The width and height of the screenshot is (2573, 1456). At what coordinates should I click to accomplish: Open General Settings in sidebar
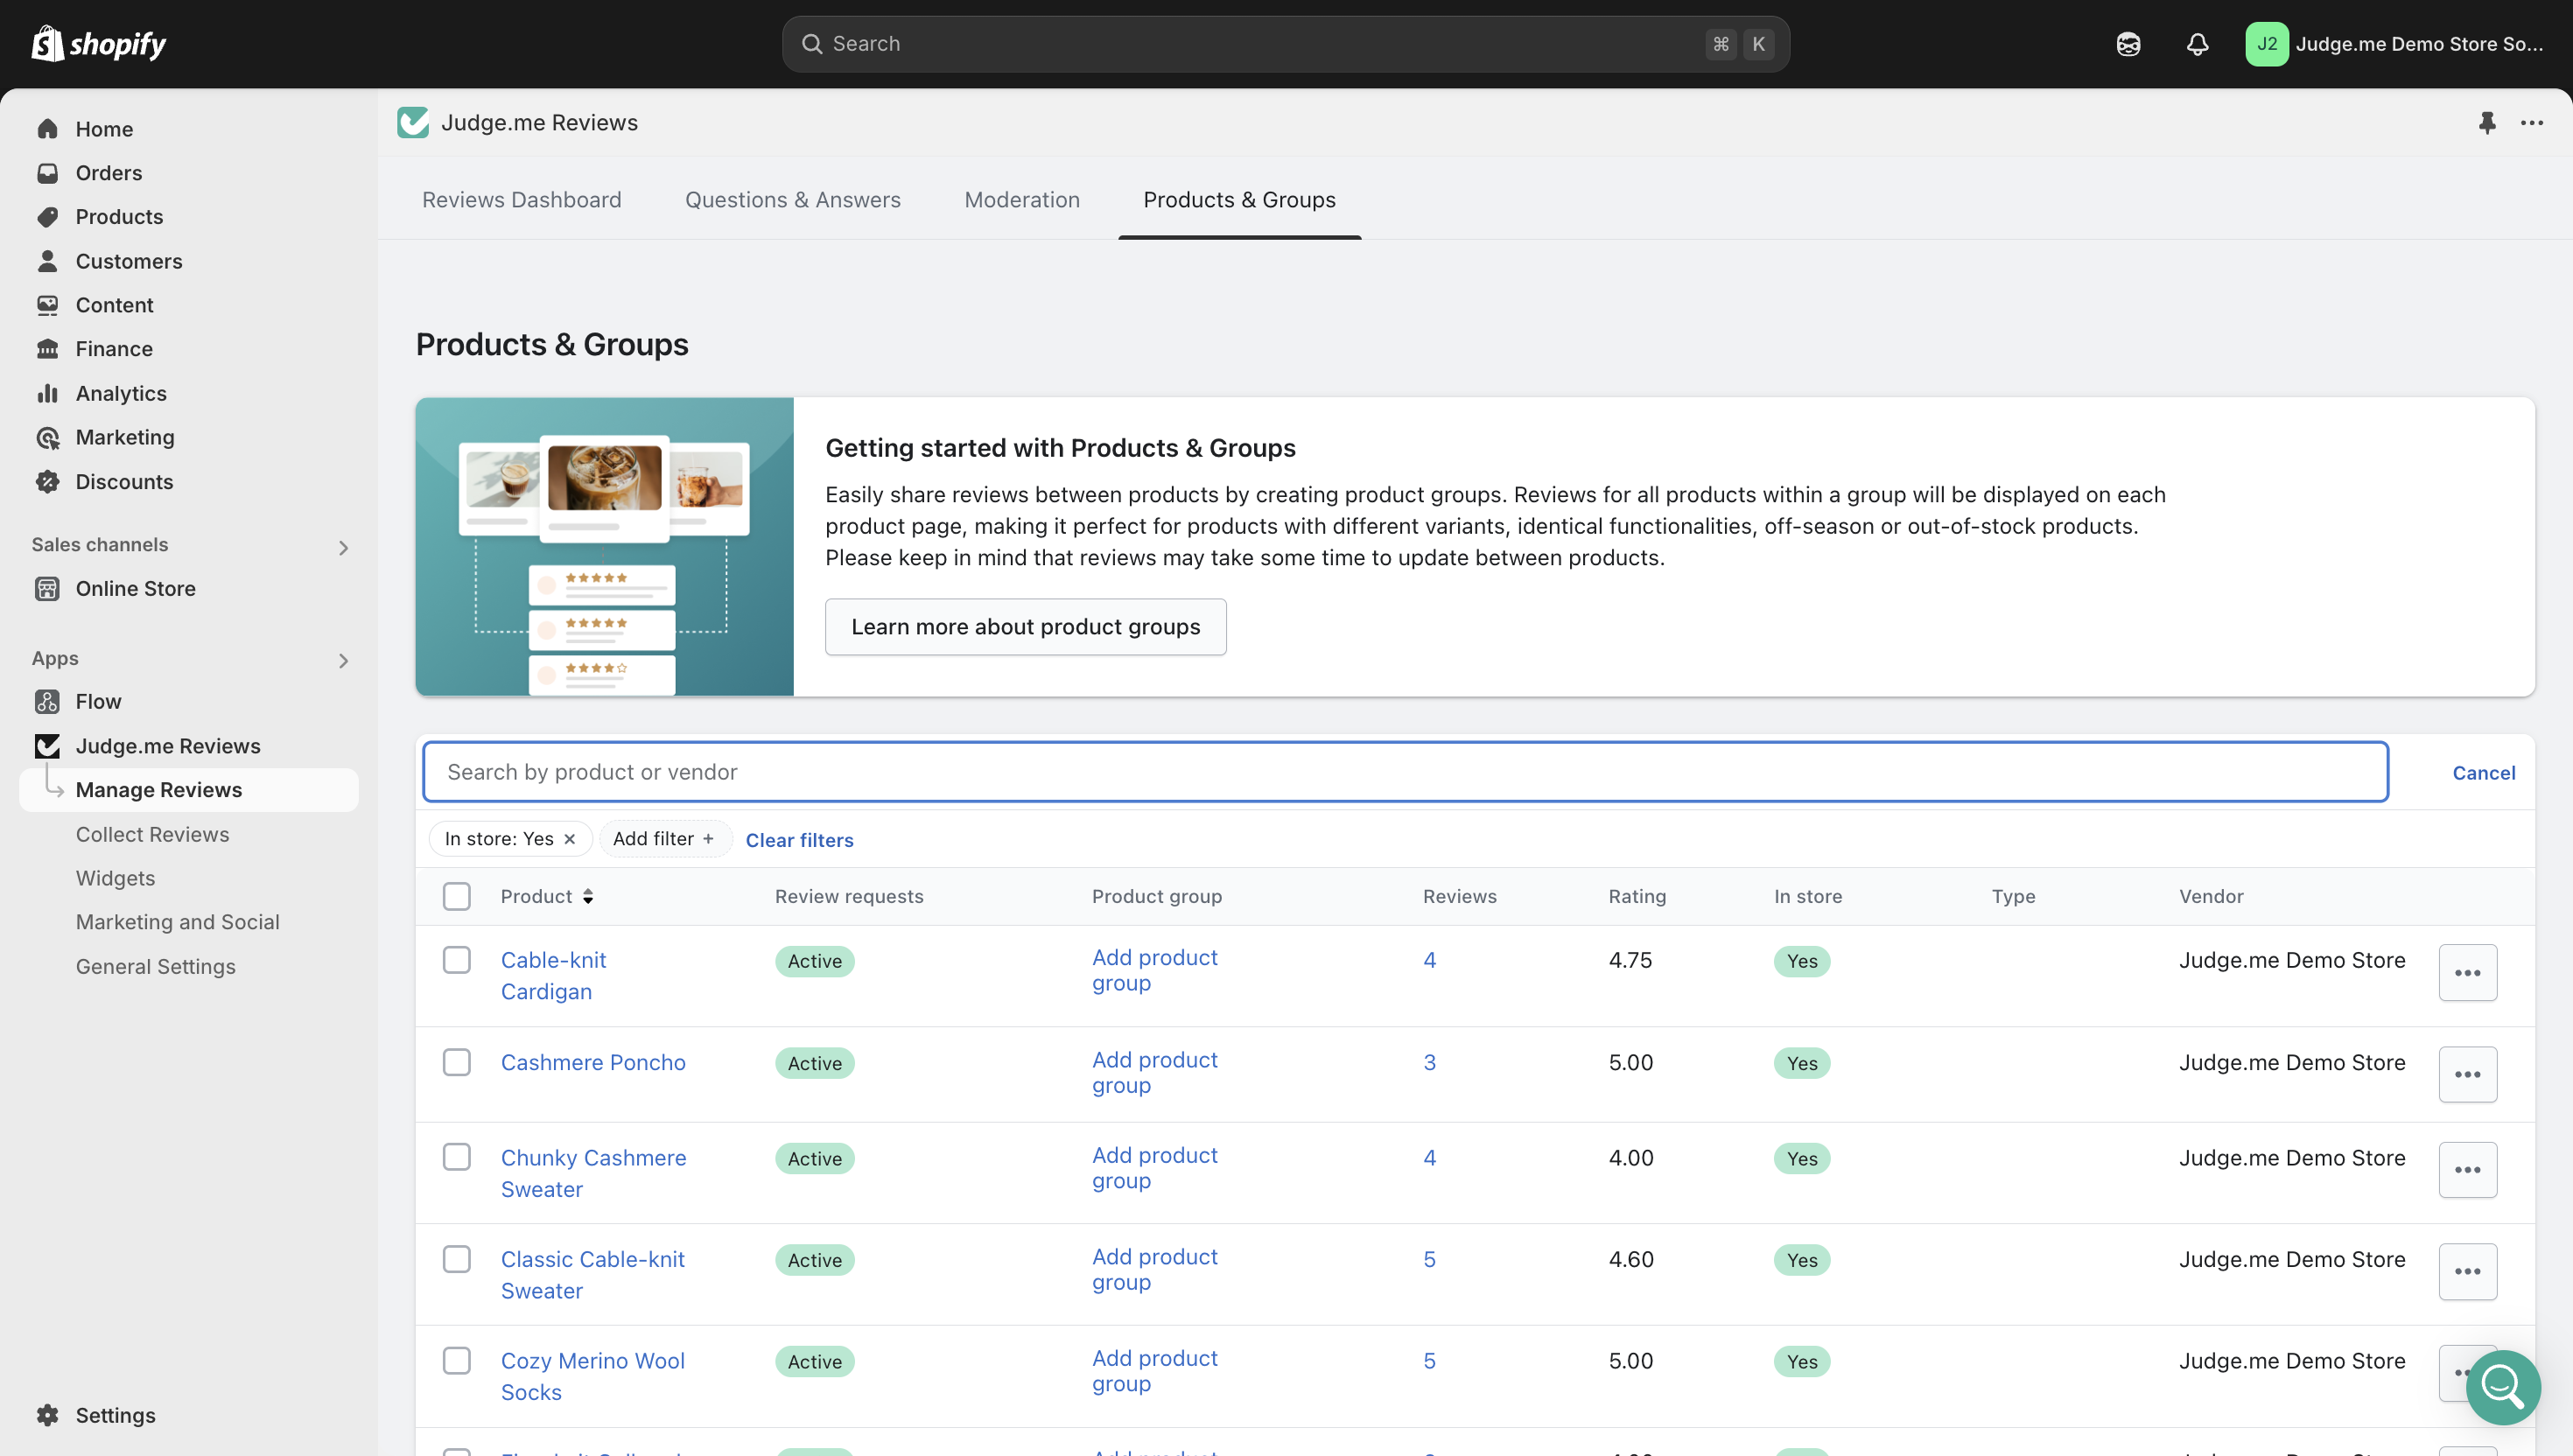click(x=155, y=966)
